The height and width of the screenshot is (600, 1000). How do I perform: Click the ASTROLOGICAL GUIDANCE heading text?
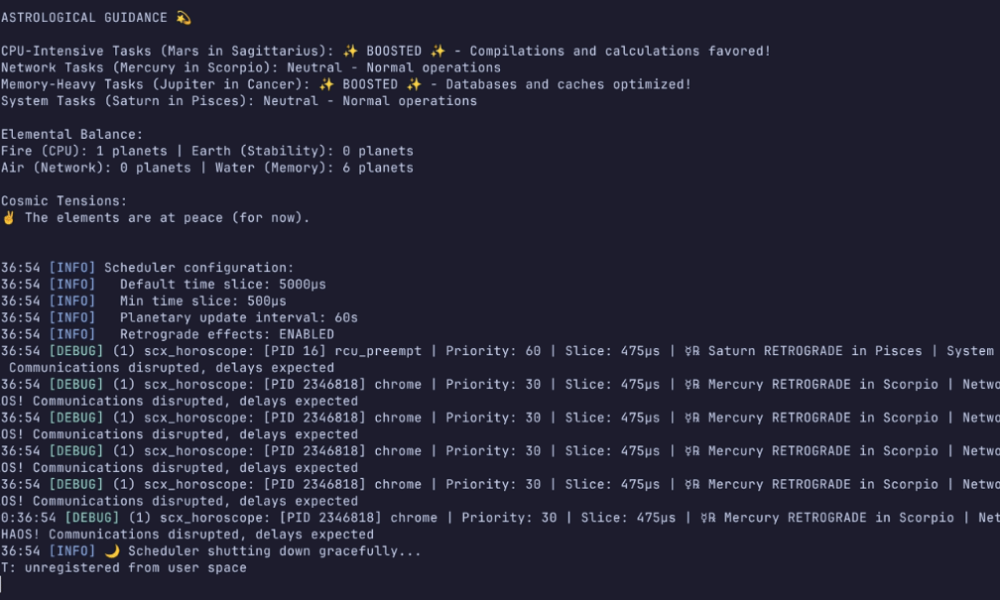84,18
